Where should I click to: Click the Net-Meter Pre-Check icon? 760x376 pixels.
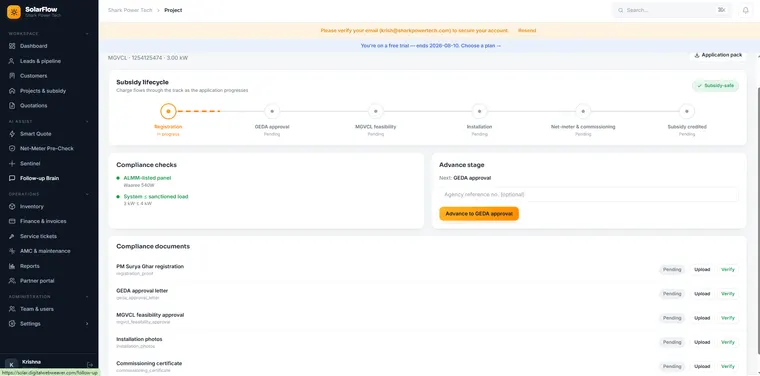coord(12,148)
